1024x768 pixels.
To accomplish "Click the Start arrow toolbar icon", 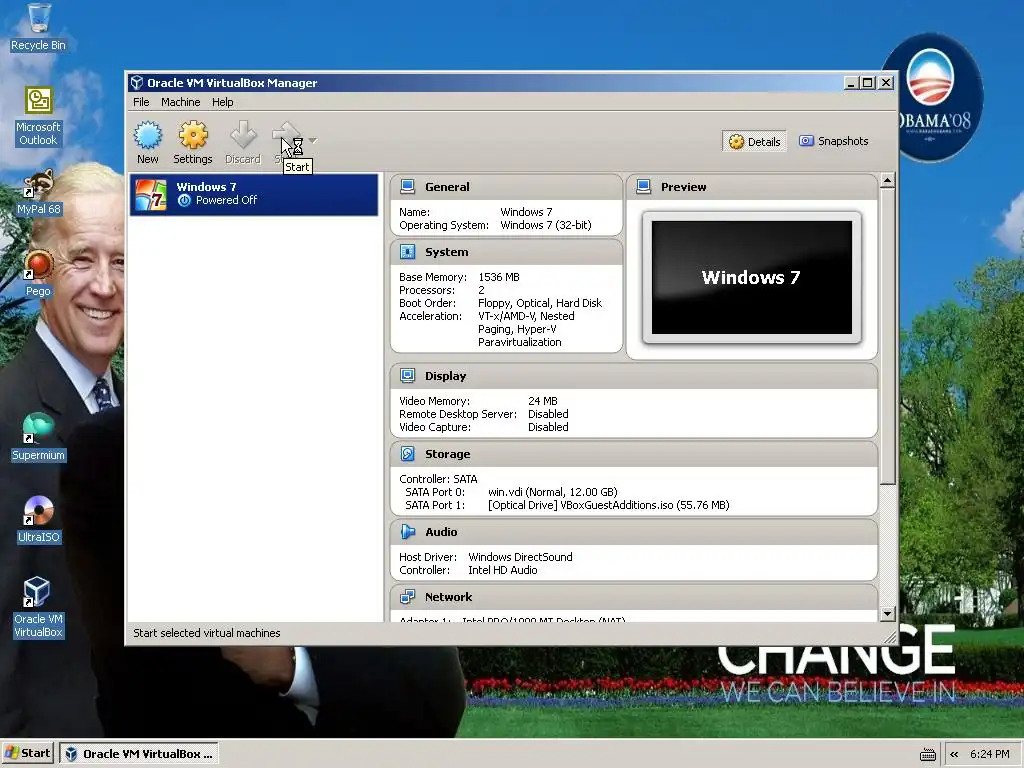I will coord(287,136).
